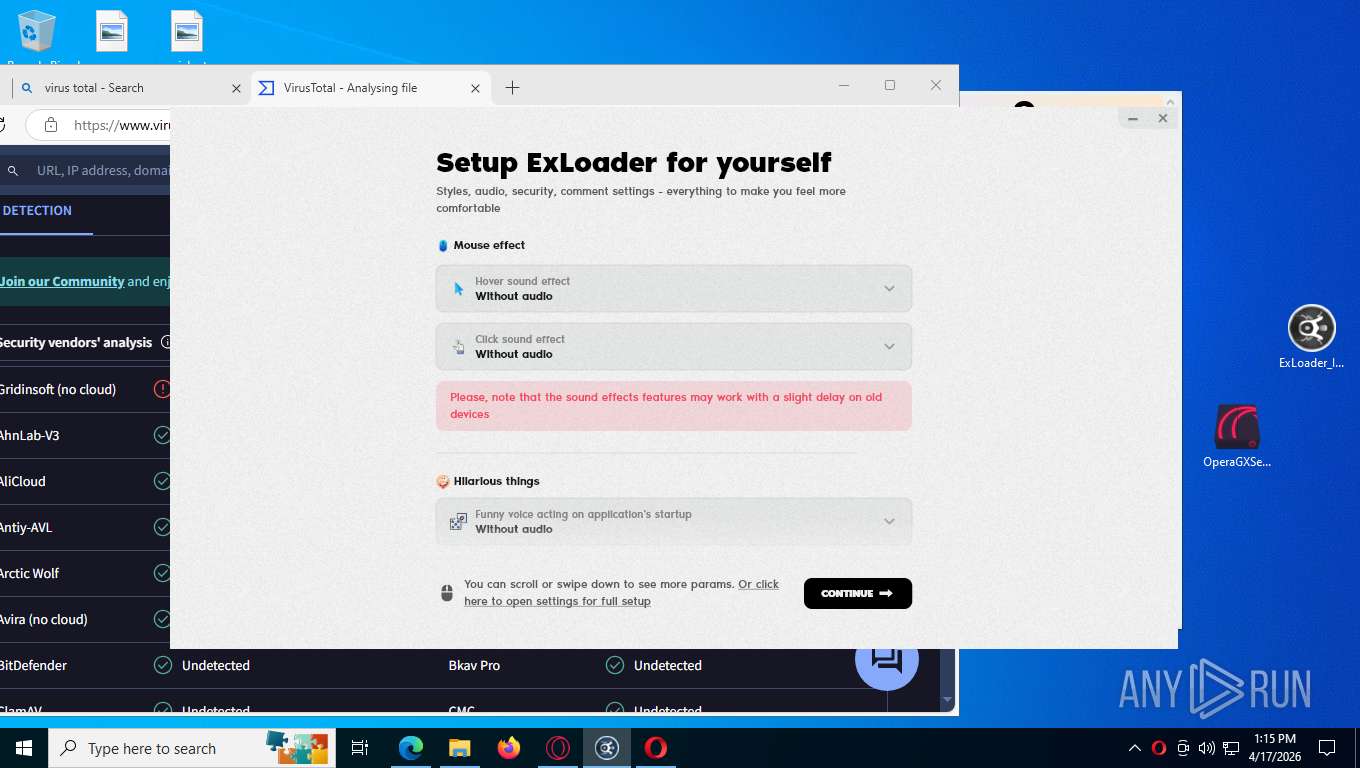Click the funny voice acting dice icon

(x=458, y=522)
